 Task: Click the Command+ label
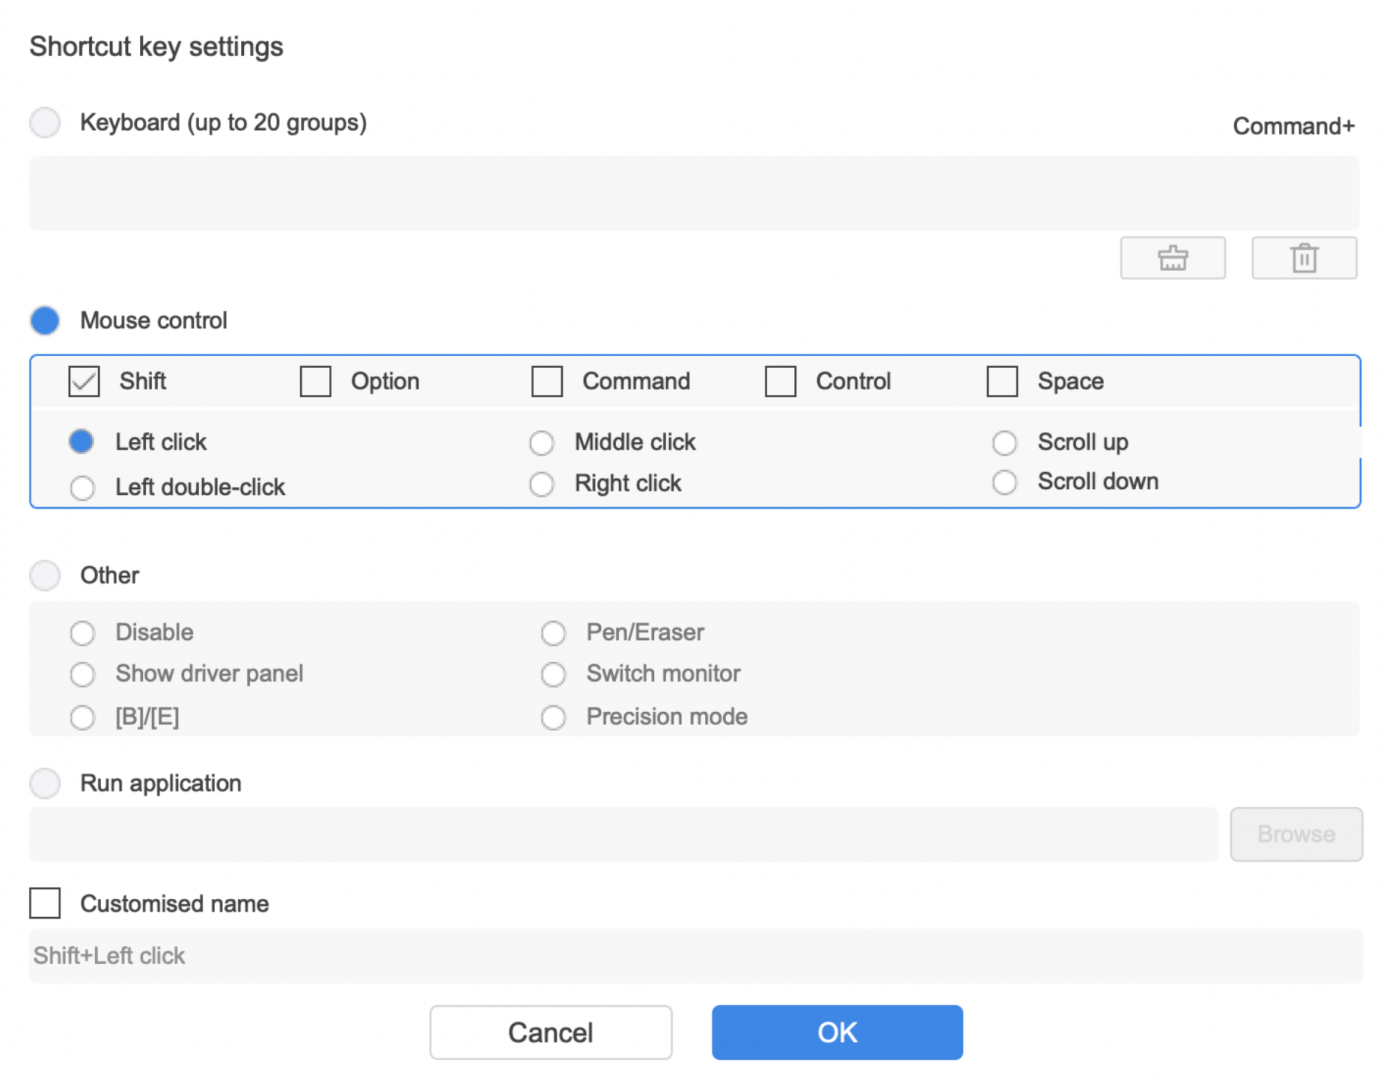tap(1293, 126)
